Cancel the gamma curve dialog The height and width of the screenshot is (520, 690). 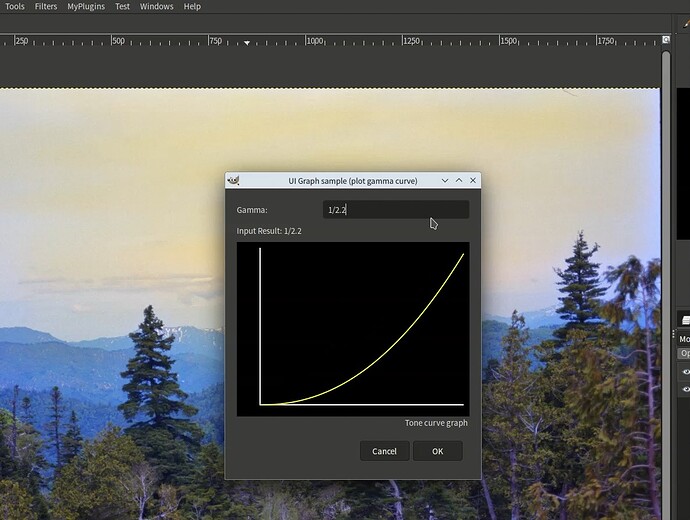(x=384, y=451)
